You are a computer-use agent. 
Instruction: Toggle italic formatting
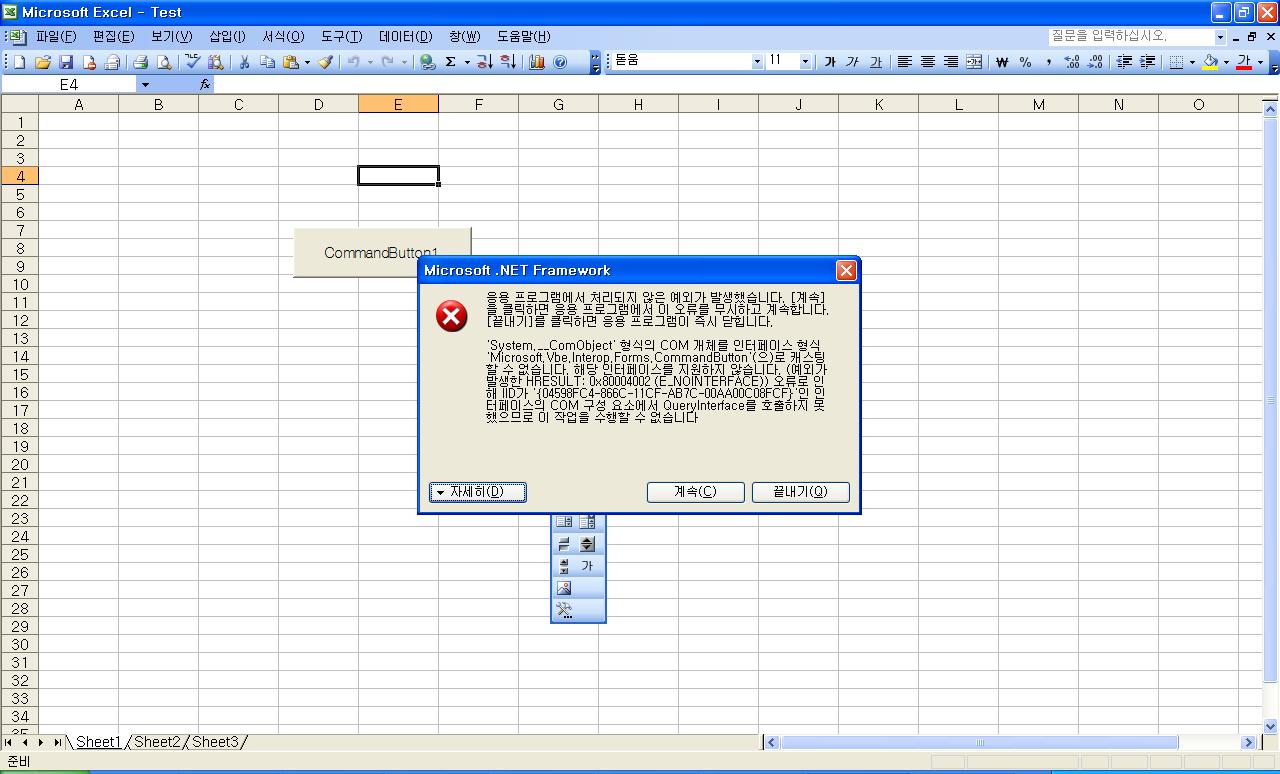pyautogui.click(x=852, y=62)
